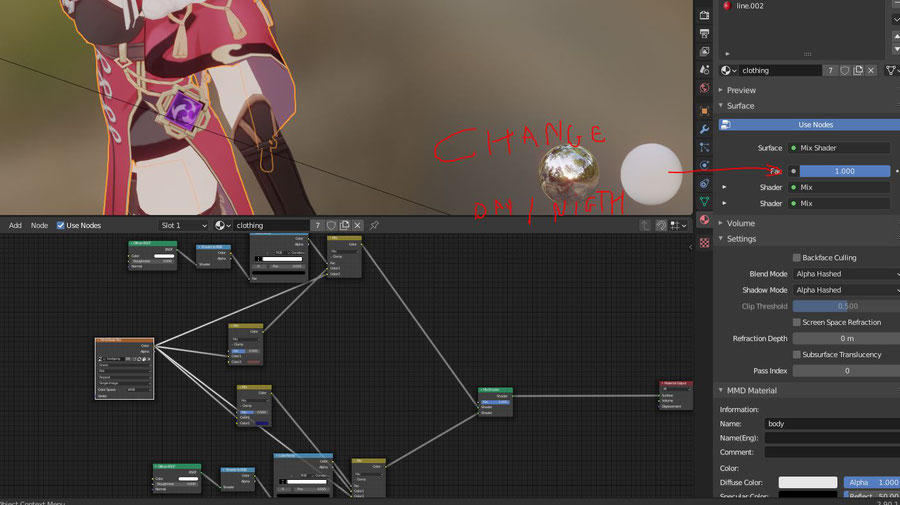Toggle node snapping magnet icon

point(661,226)
